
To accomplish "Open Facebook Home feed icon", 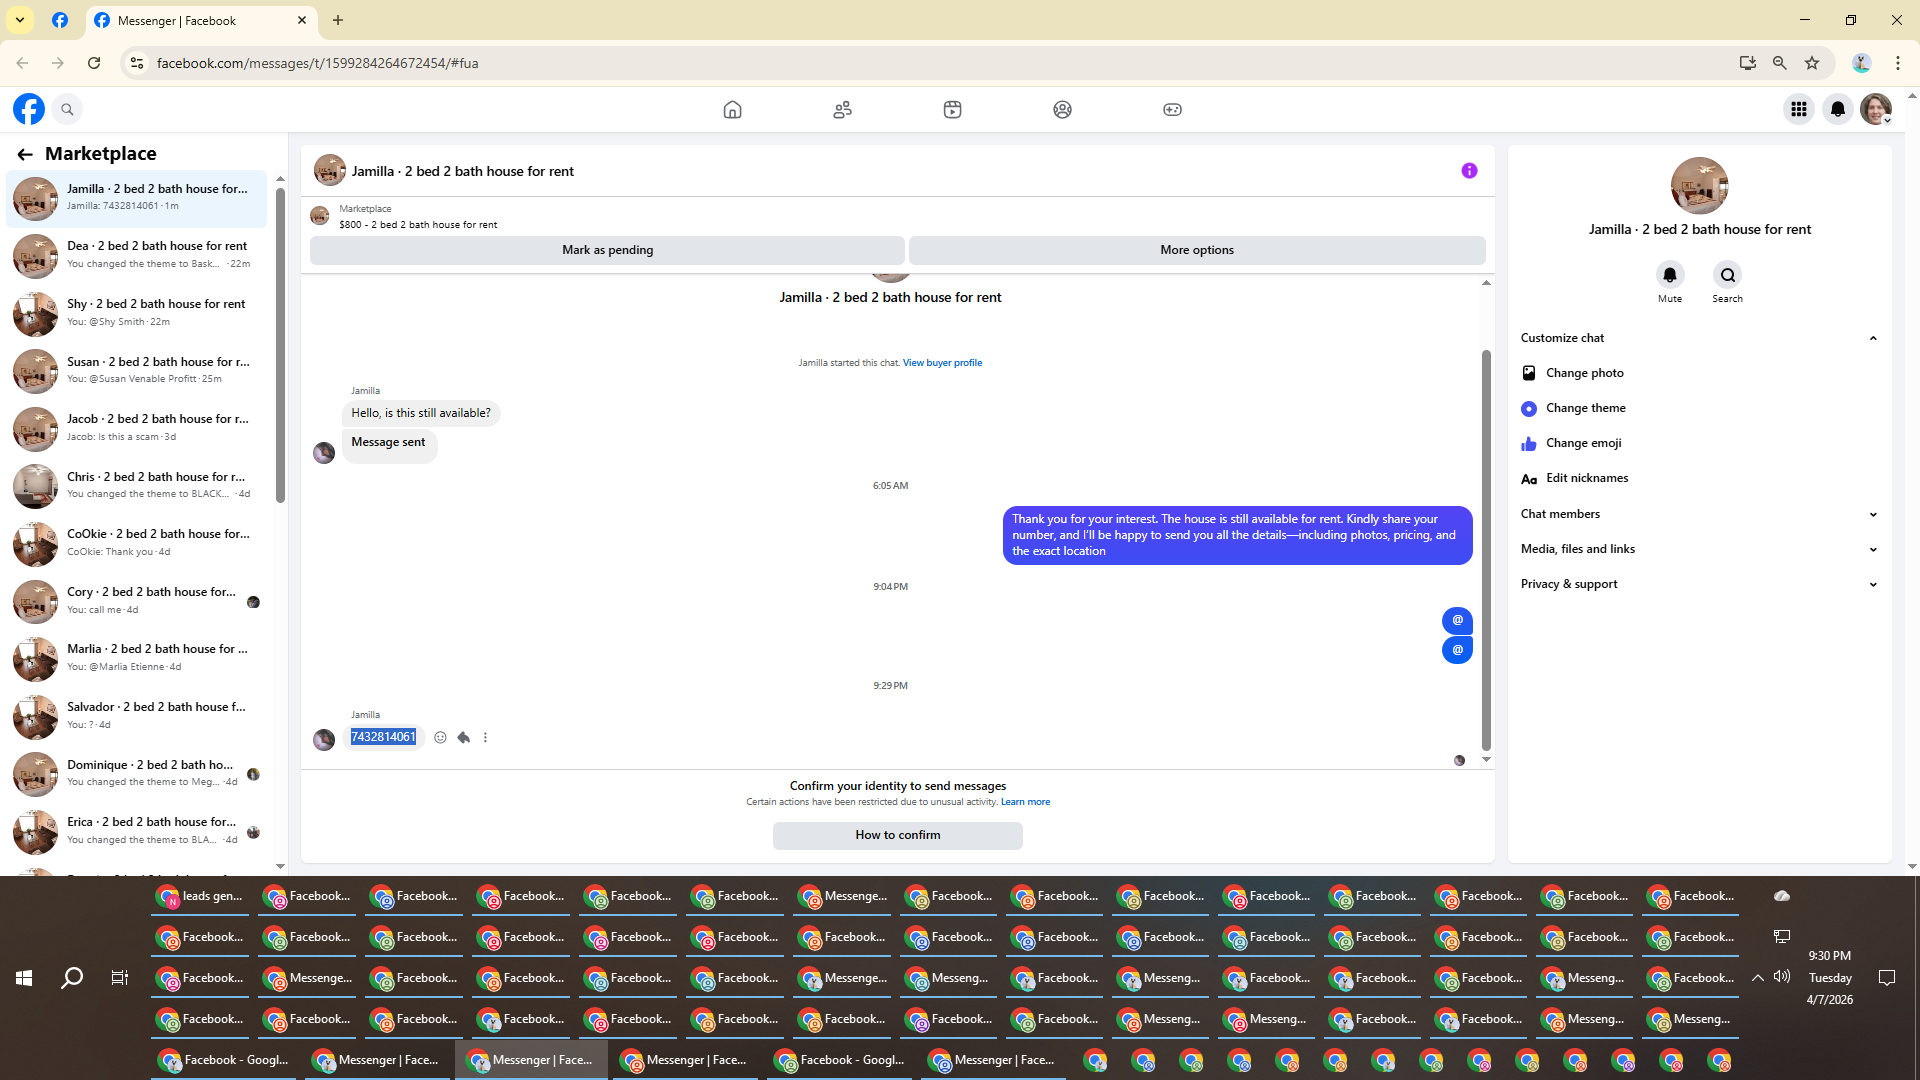I will click(x=732, y=110).
